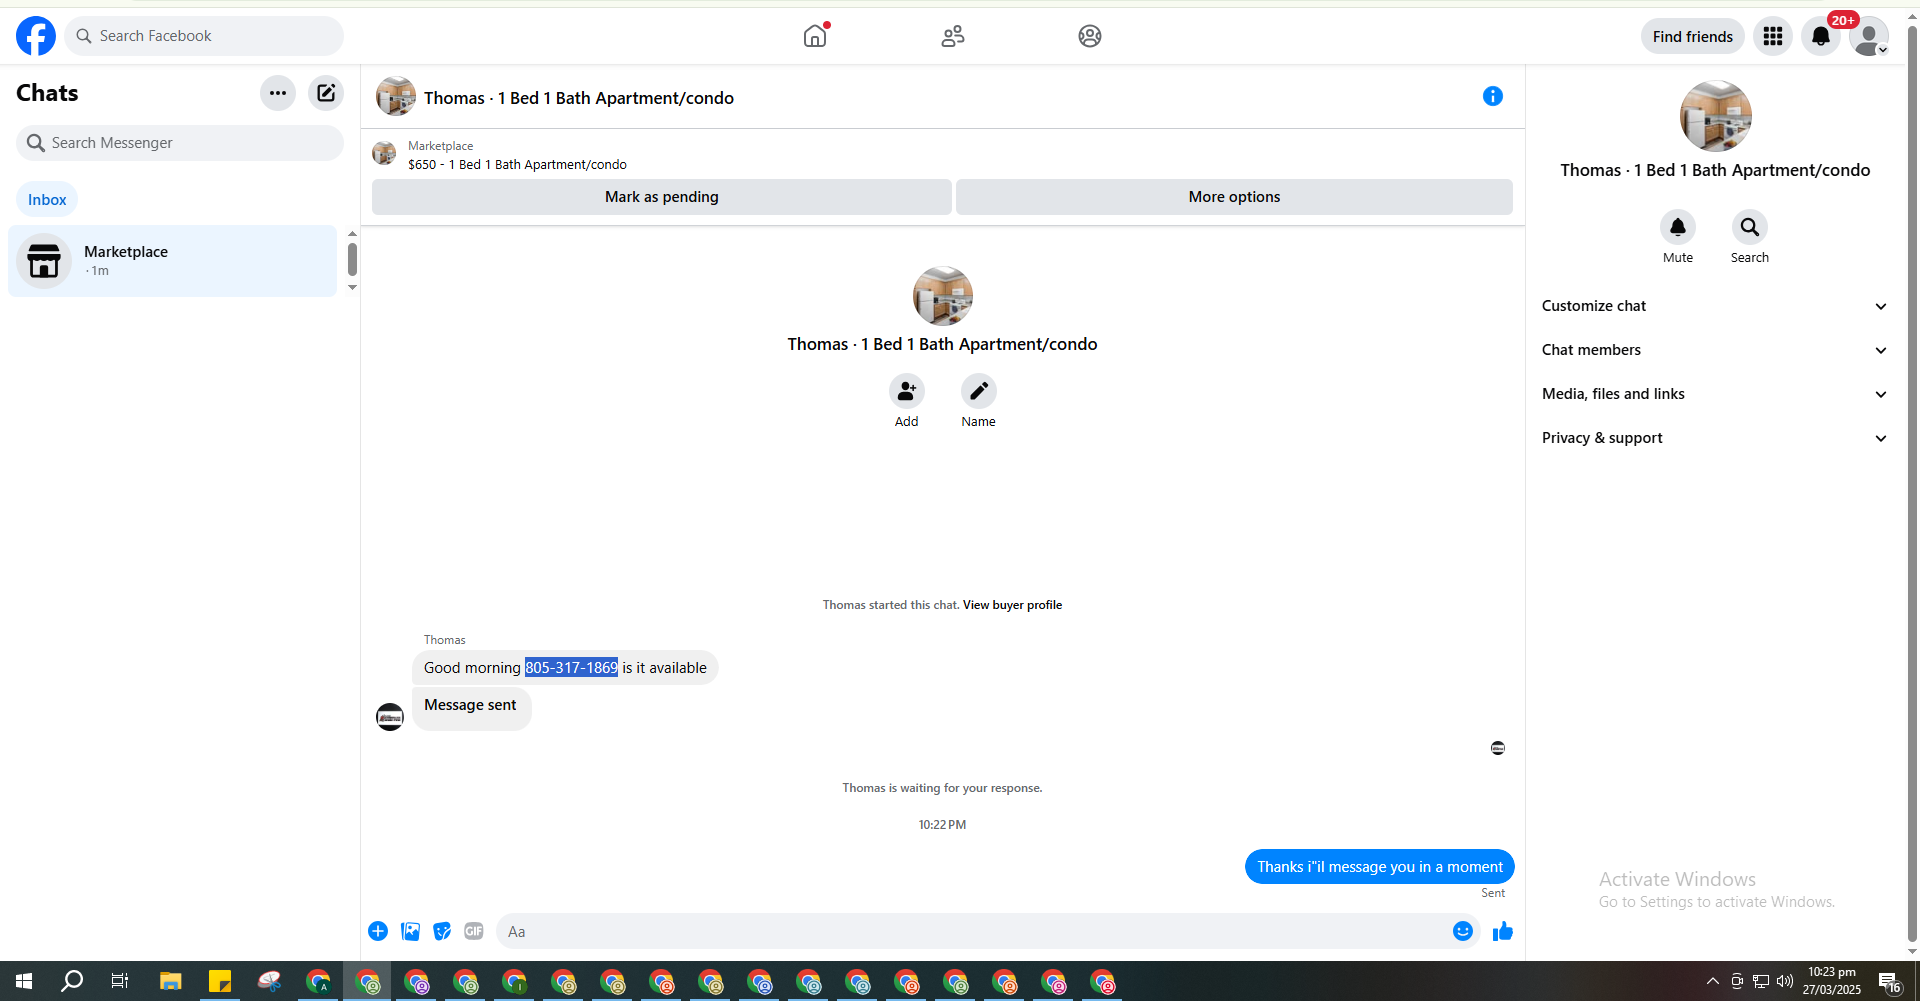This screenshot has height=1001, width=1920.
Task: Open the Groups icon in top navigation
Action: tap(1090, 36)
